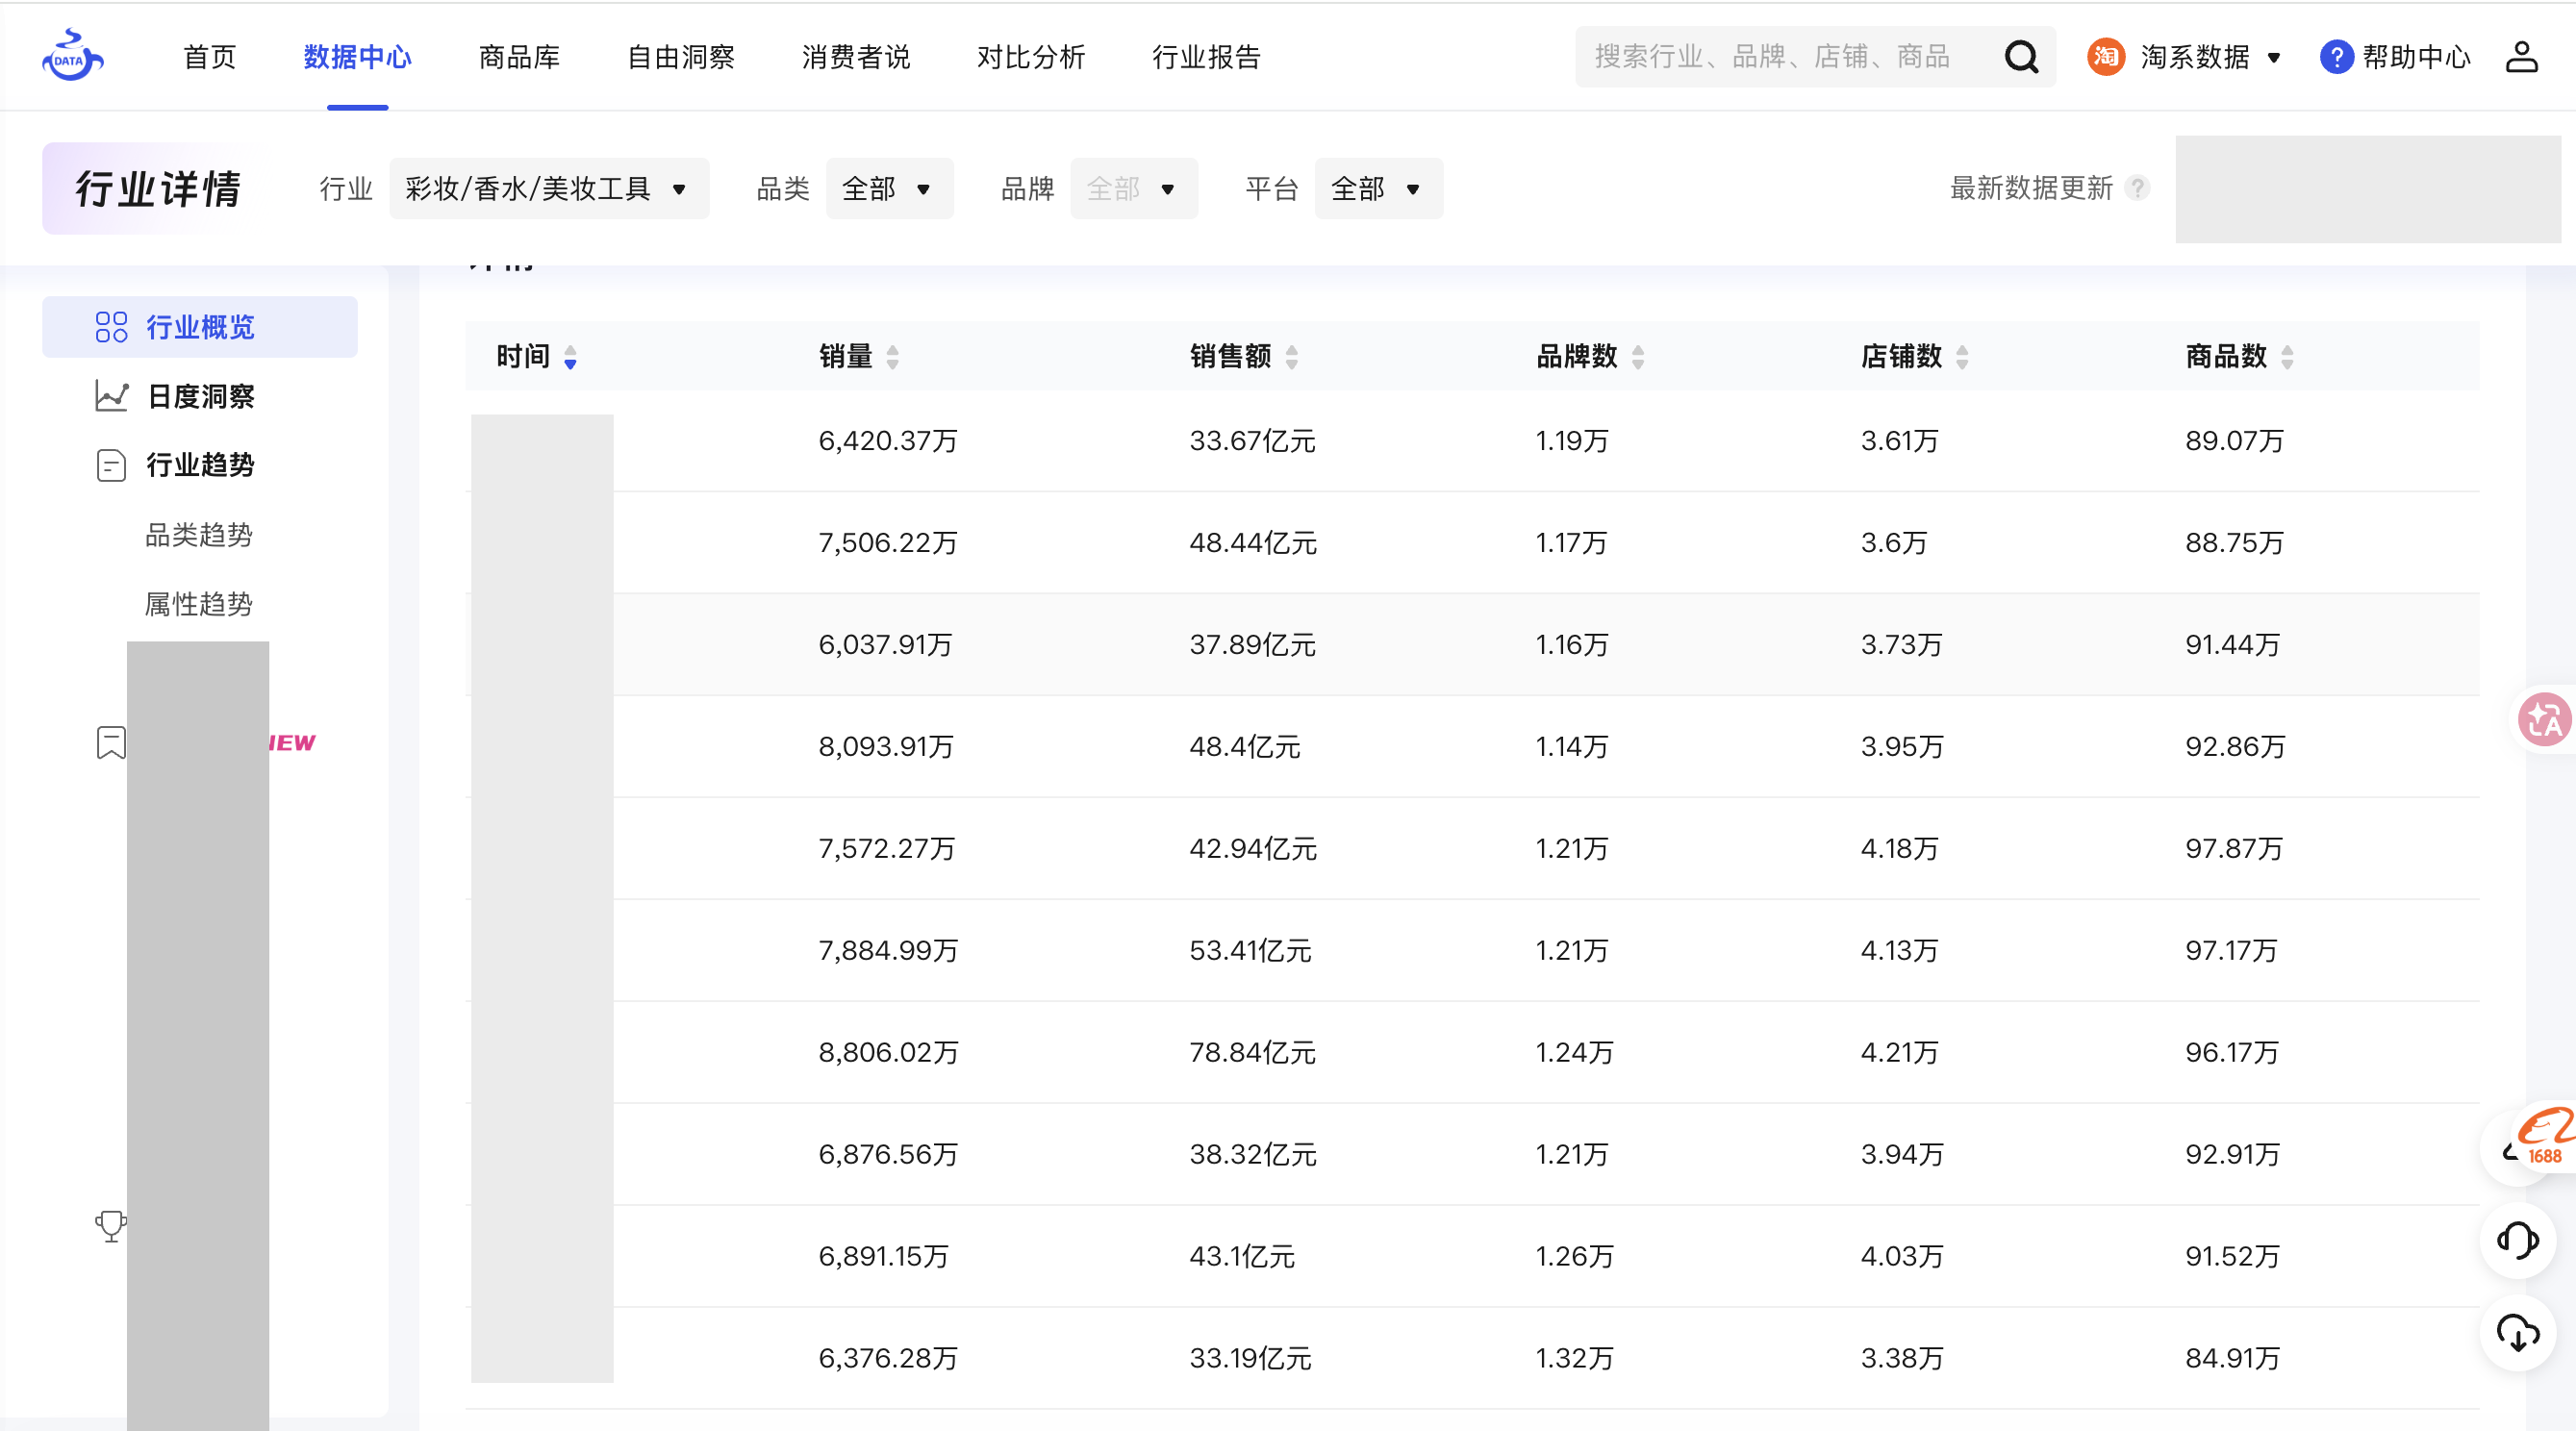Viewport: 2576px width, 1431px height.
Task: Click sales amount 53.41亿元
Action: click(1250, 950)
